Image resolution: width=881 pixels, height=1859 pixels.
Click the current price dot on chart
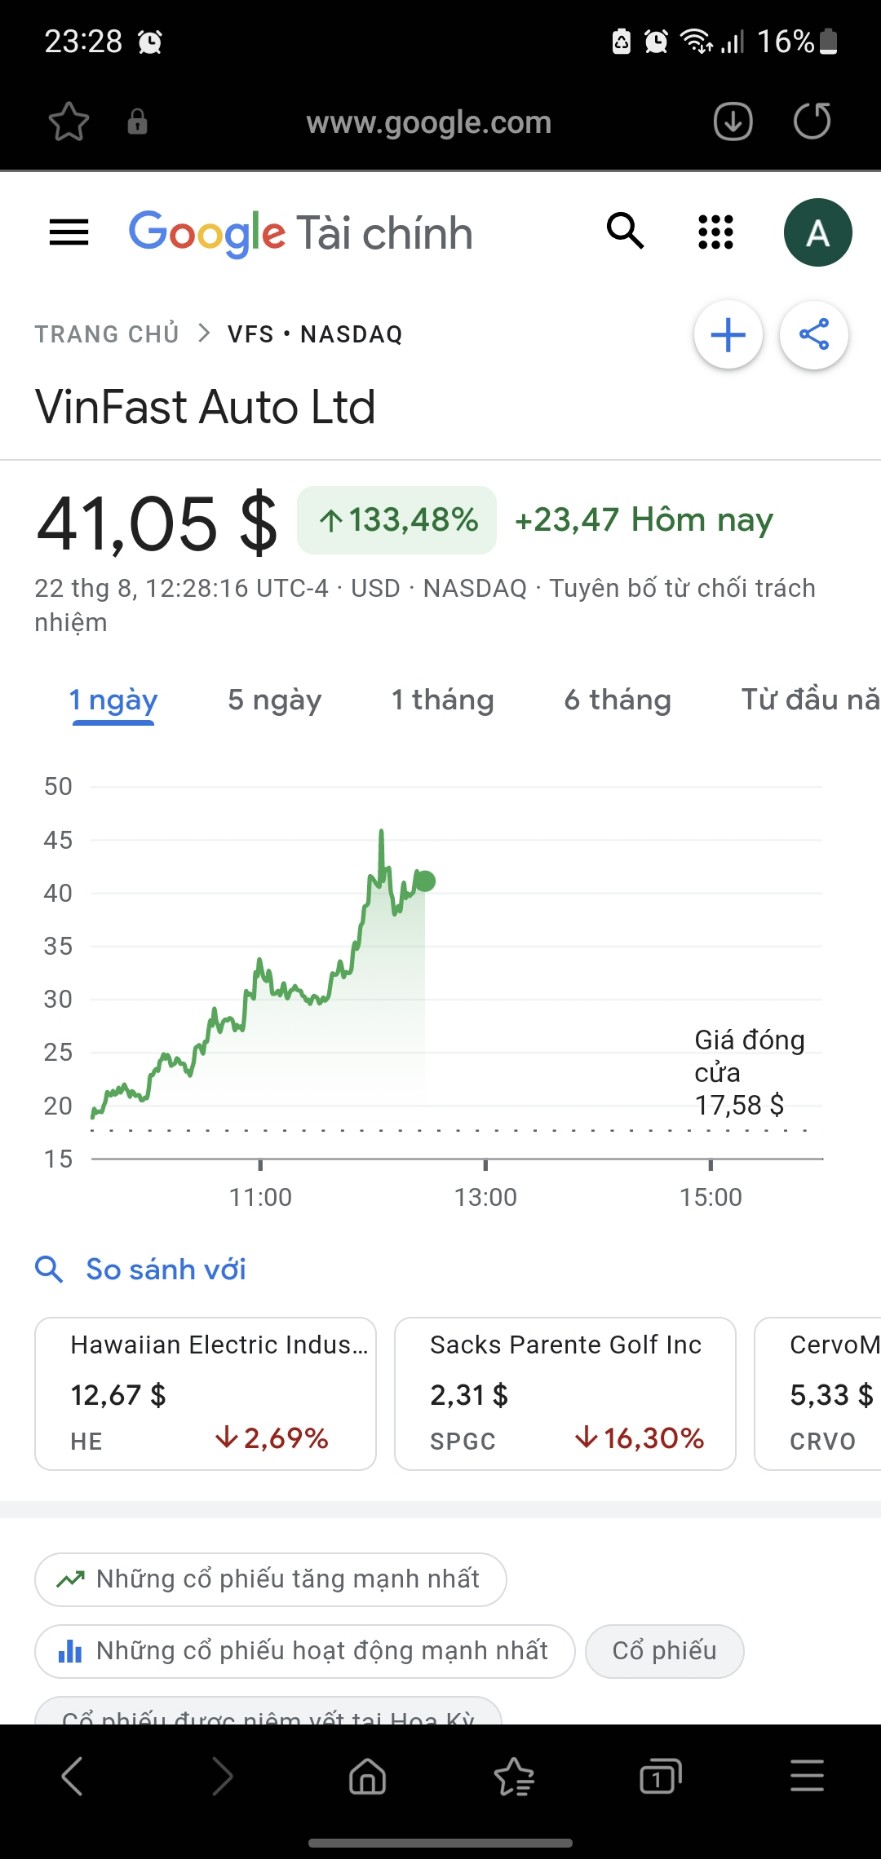point(425,881)
